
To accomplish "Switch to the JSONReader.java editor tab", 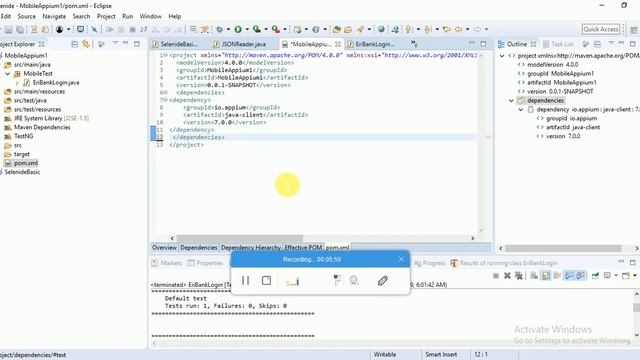I will pos(244,44).
